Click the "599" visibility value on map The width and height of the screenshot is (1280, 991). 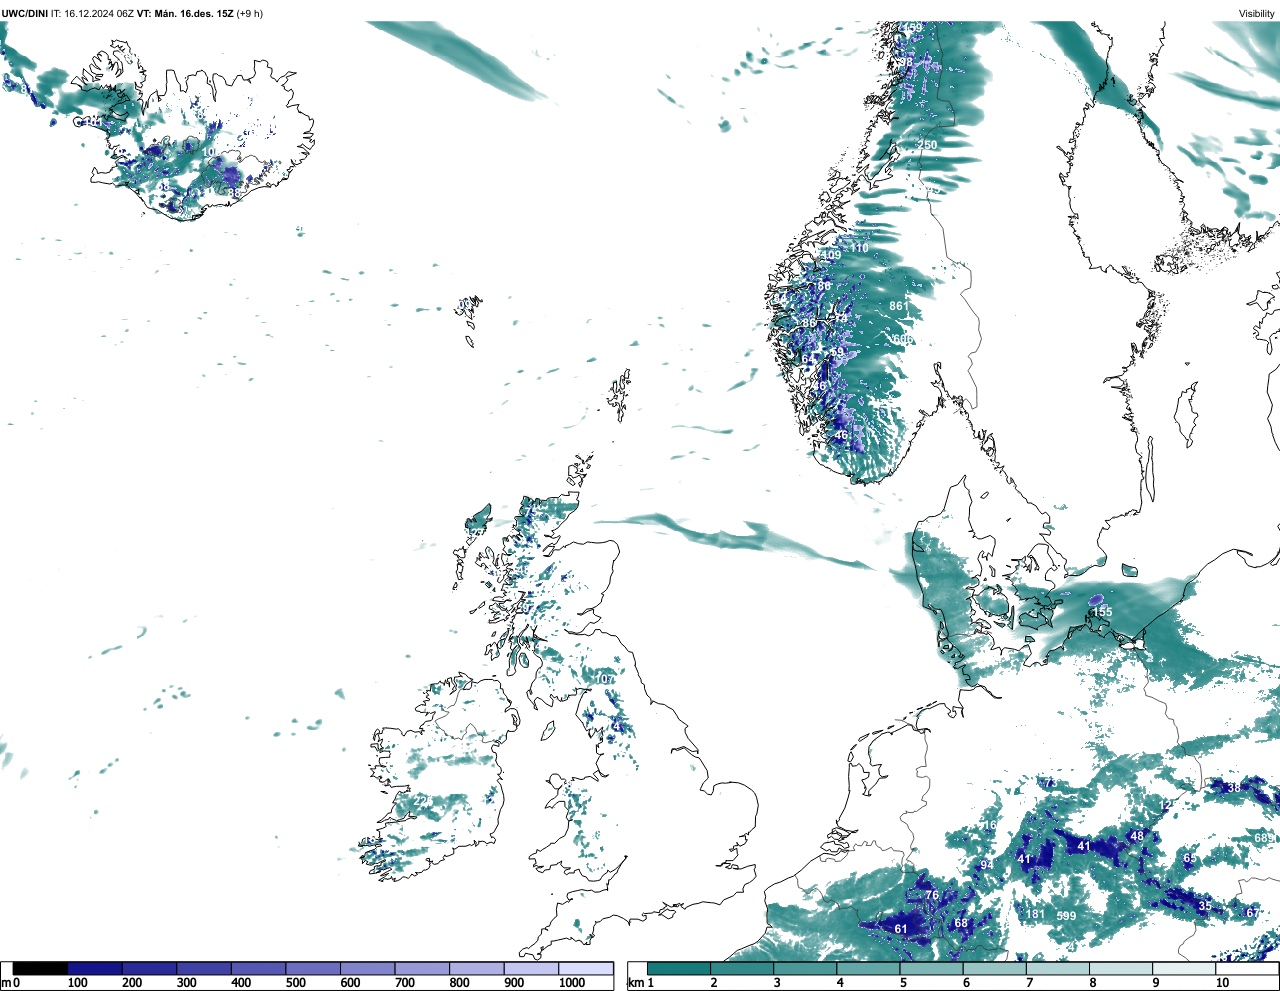pos(1066,916)
